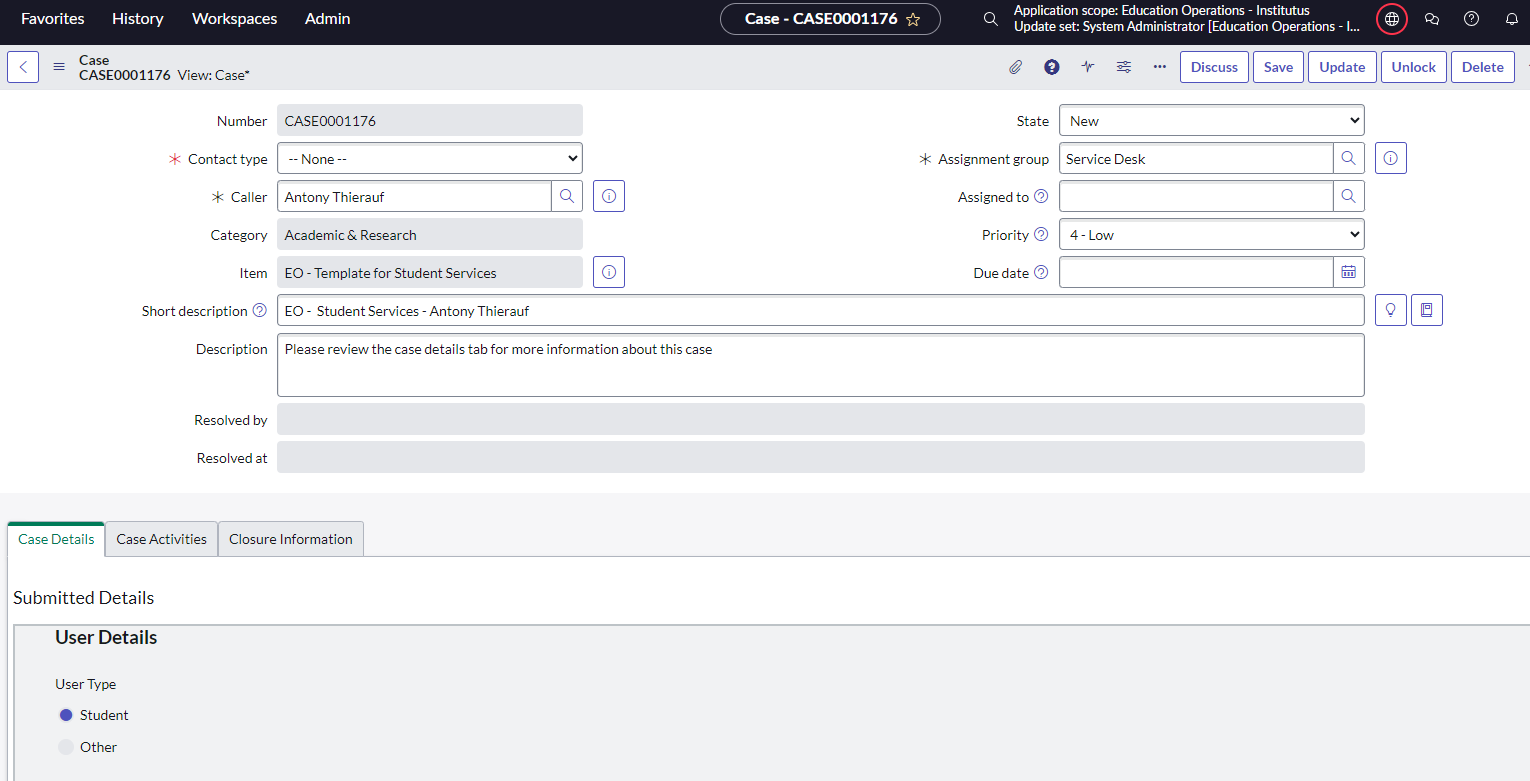Screen dimensions: 1530x781
Task: Open notifications bell icon
Action: pos(1511,19)
